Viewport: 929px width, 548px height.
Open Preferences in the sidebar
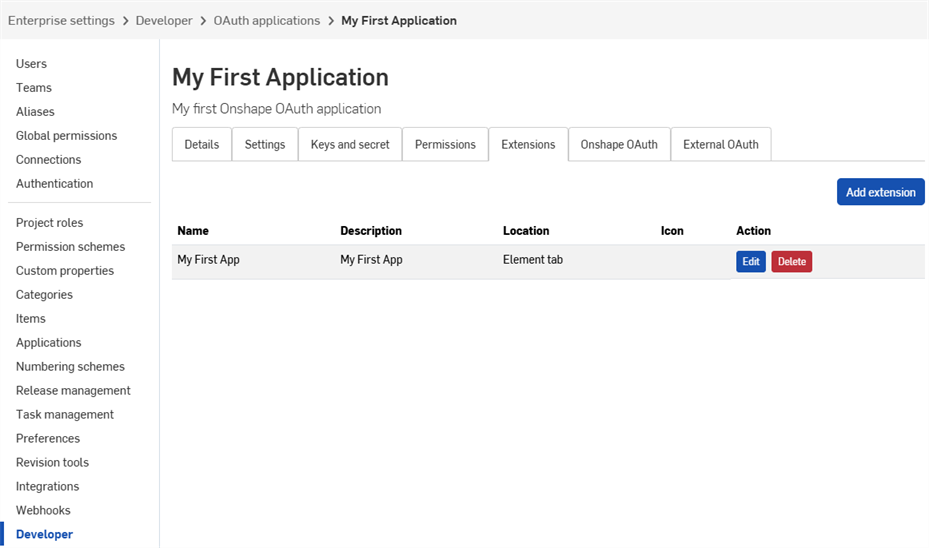(x=48, y=438)
